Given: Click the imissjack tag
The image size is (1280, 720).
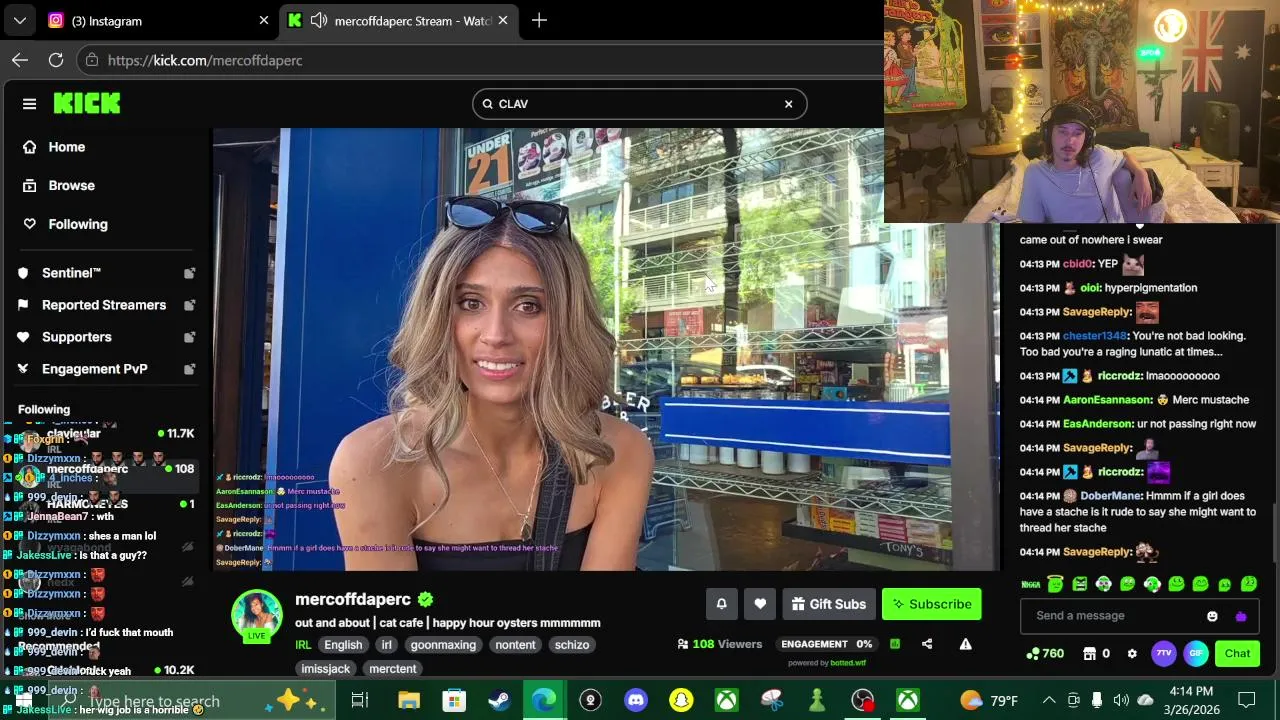Looking at the screenshot, I should pos(326,669).
